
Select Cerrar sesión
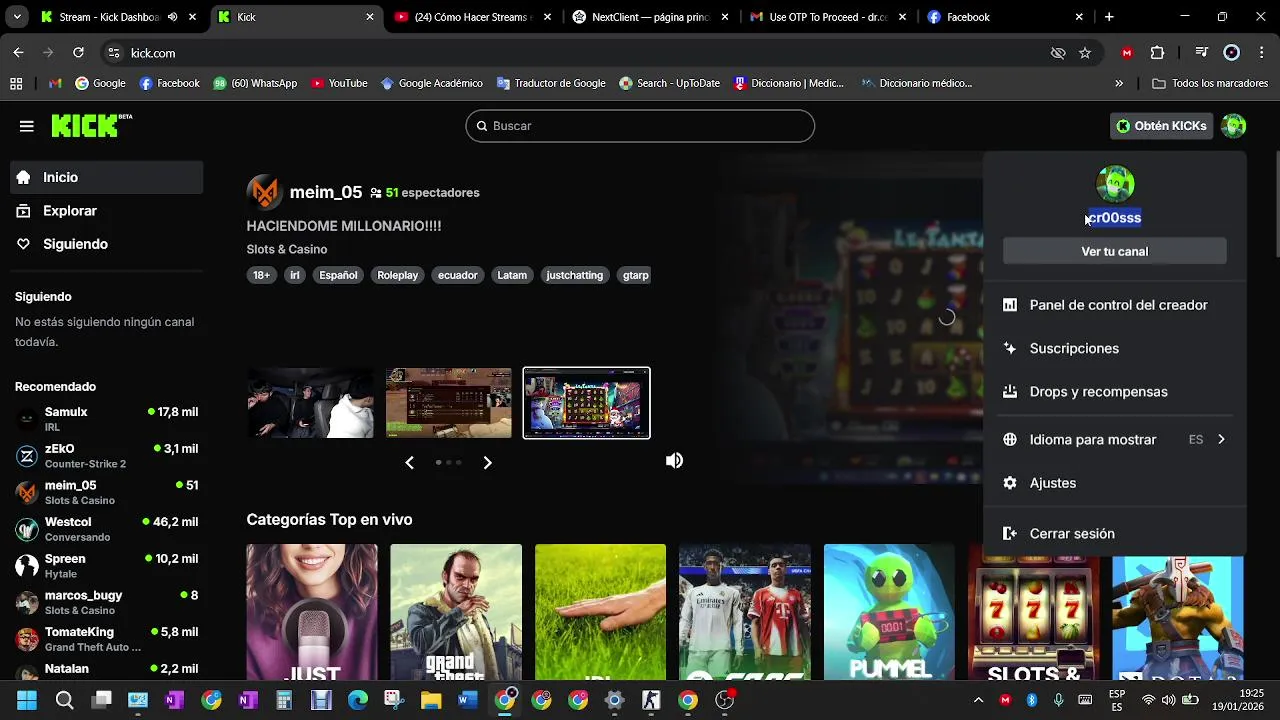(1115, 534)
